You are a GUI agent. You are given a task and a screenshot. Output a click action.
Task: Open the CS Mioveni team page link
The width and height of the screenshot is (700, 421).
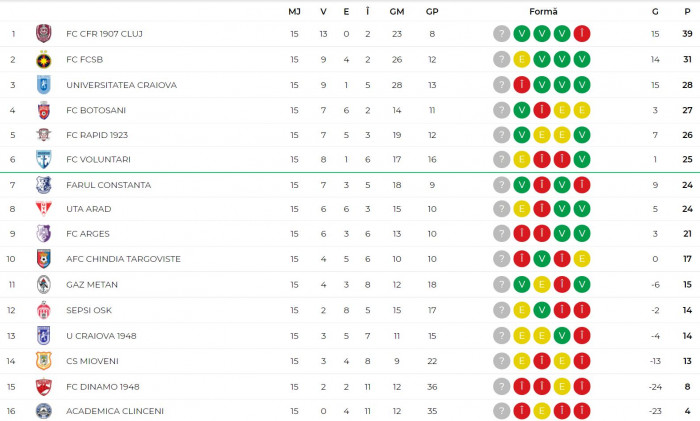point(92,361)
